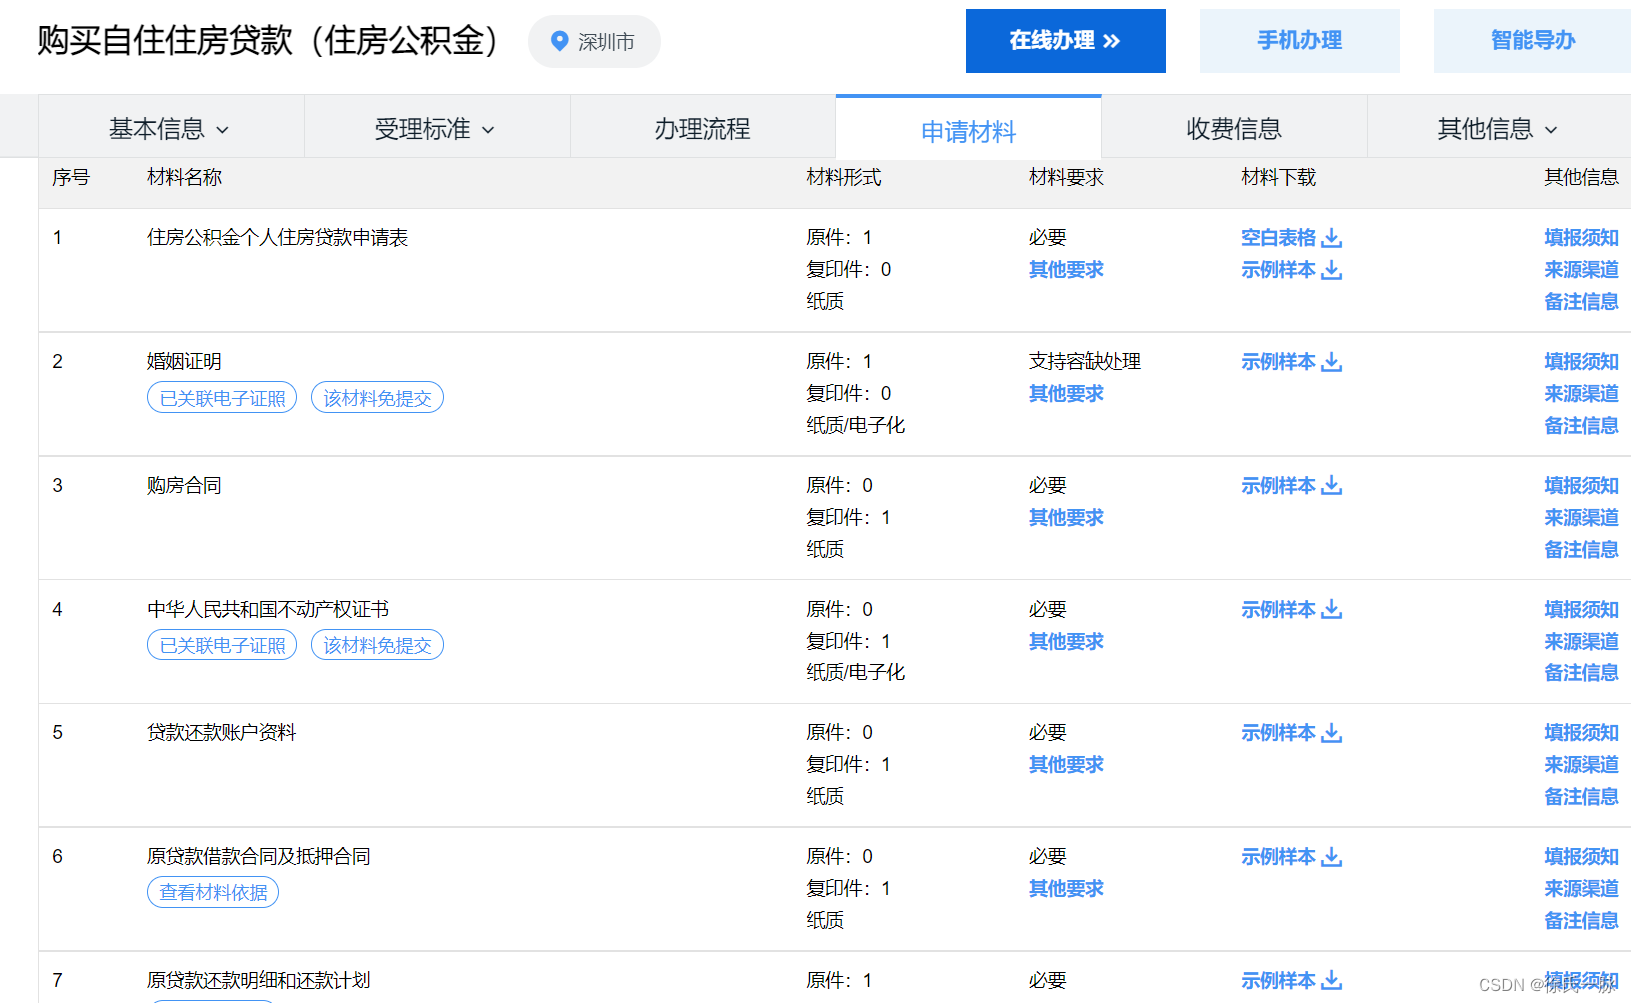Open 填报须知 for 购房合同
This screenshot has width=1631, height=1003.
click(x=1581, y=486)
